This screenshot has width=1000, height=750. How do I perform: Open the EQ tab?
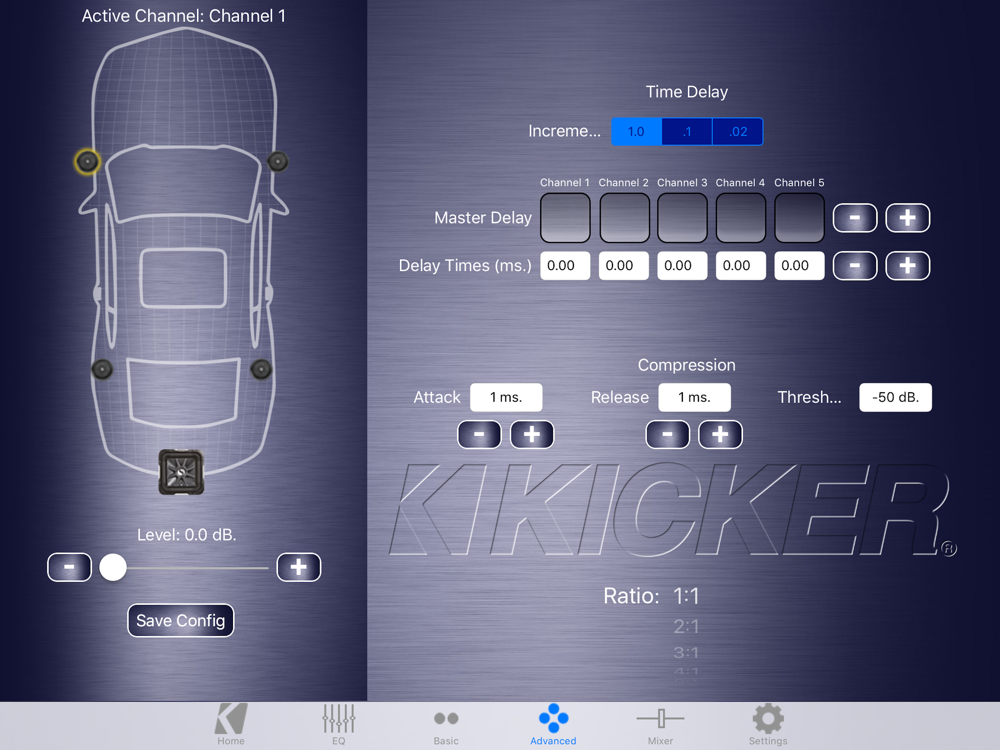pyautogui.click(x=339, y=725)
